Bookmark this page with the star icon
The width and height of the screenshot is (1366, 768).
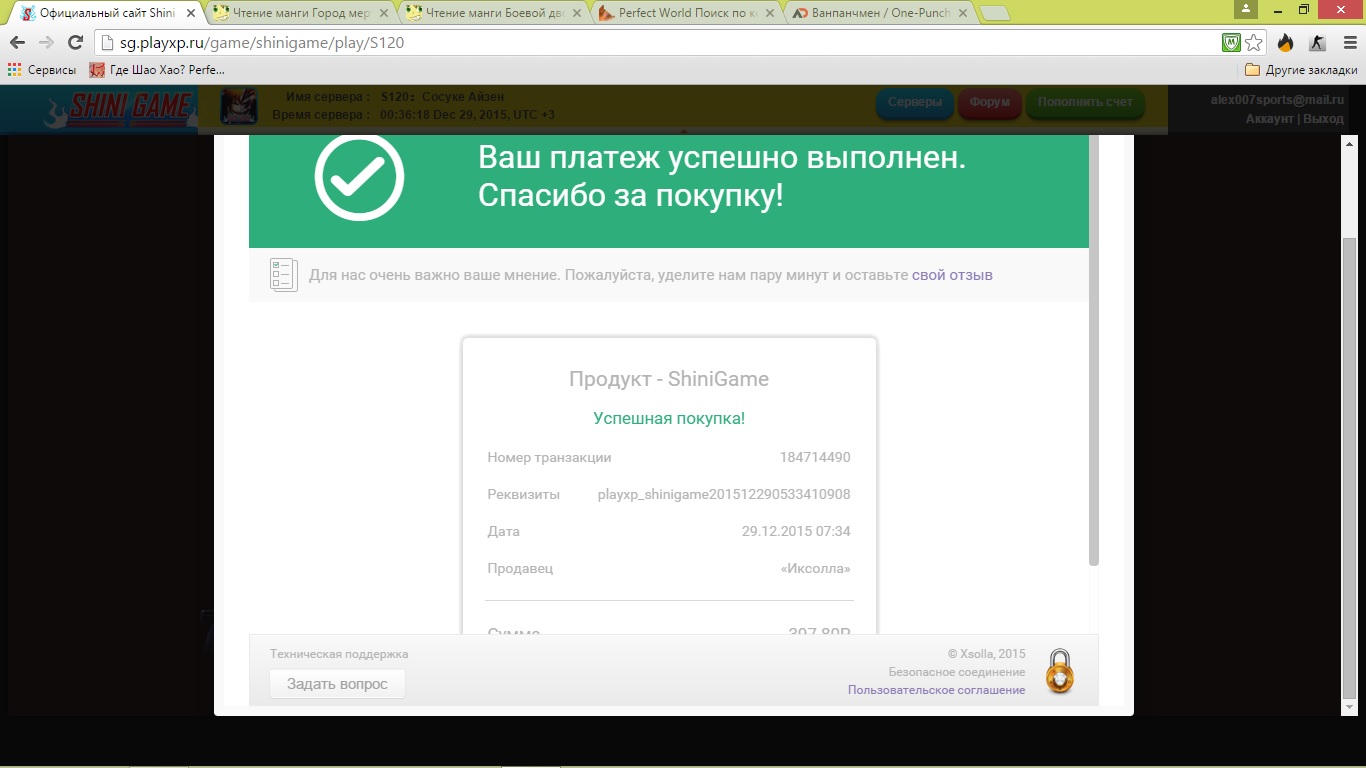[x=1254, y=43]
